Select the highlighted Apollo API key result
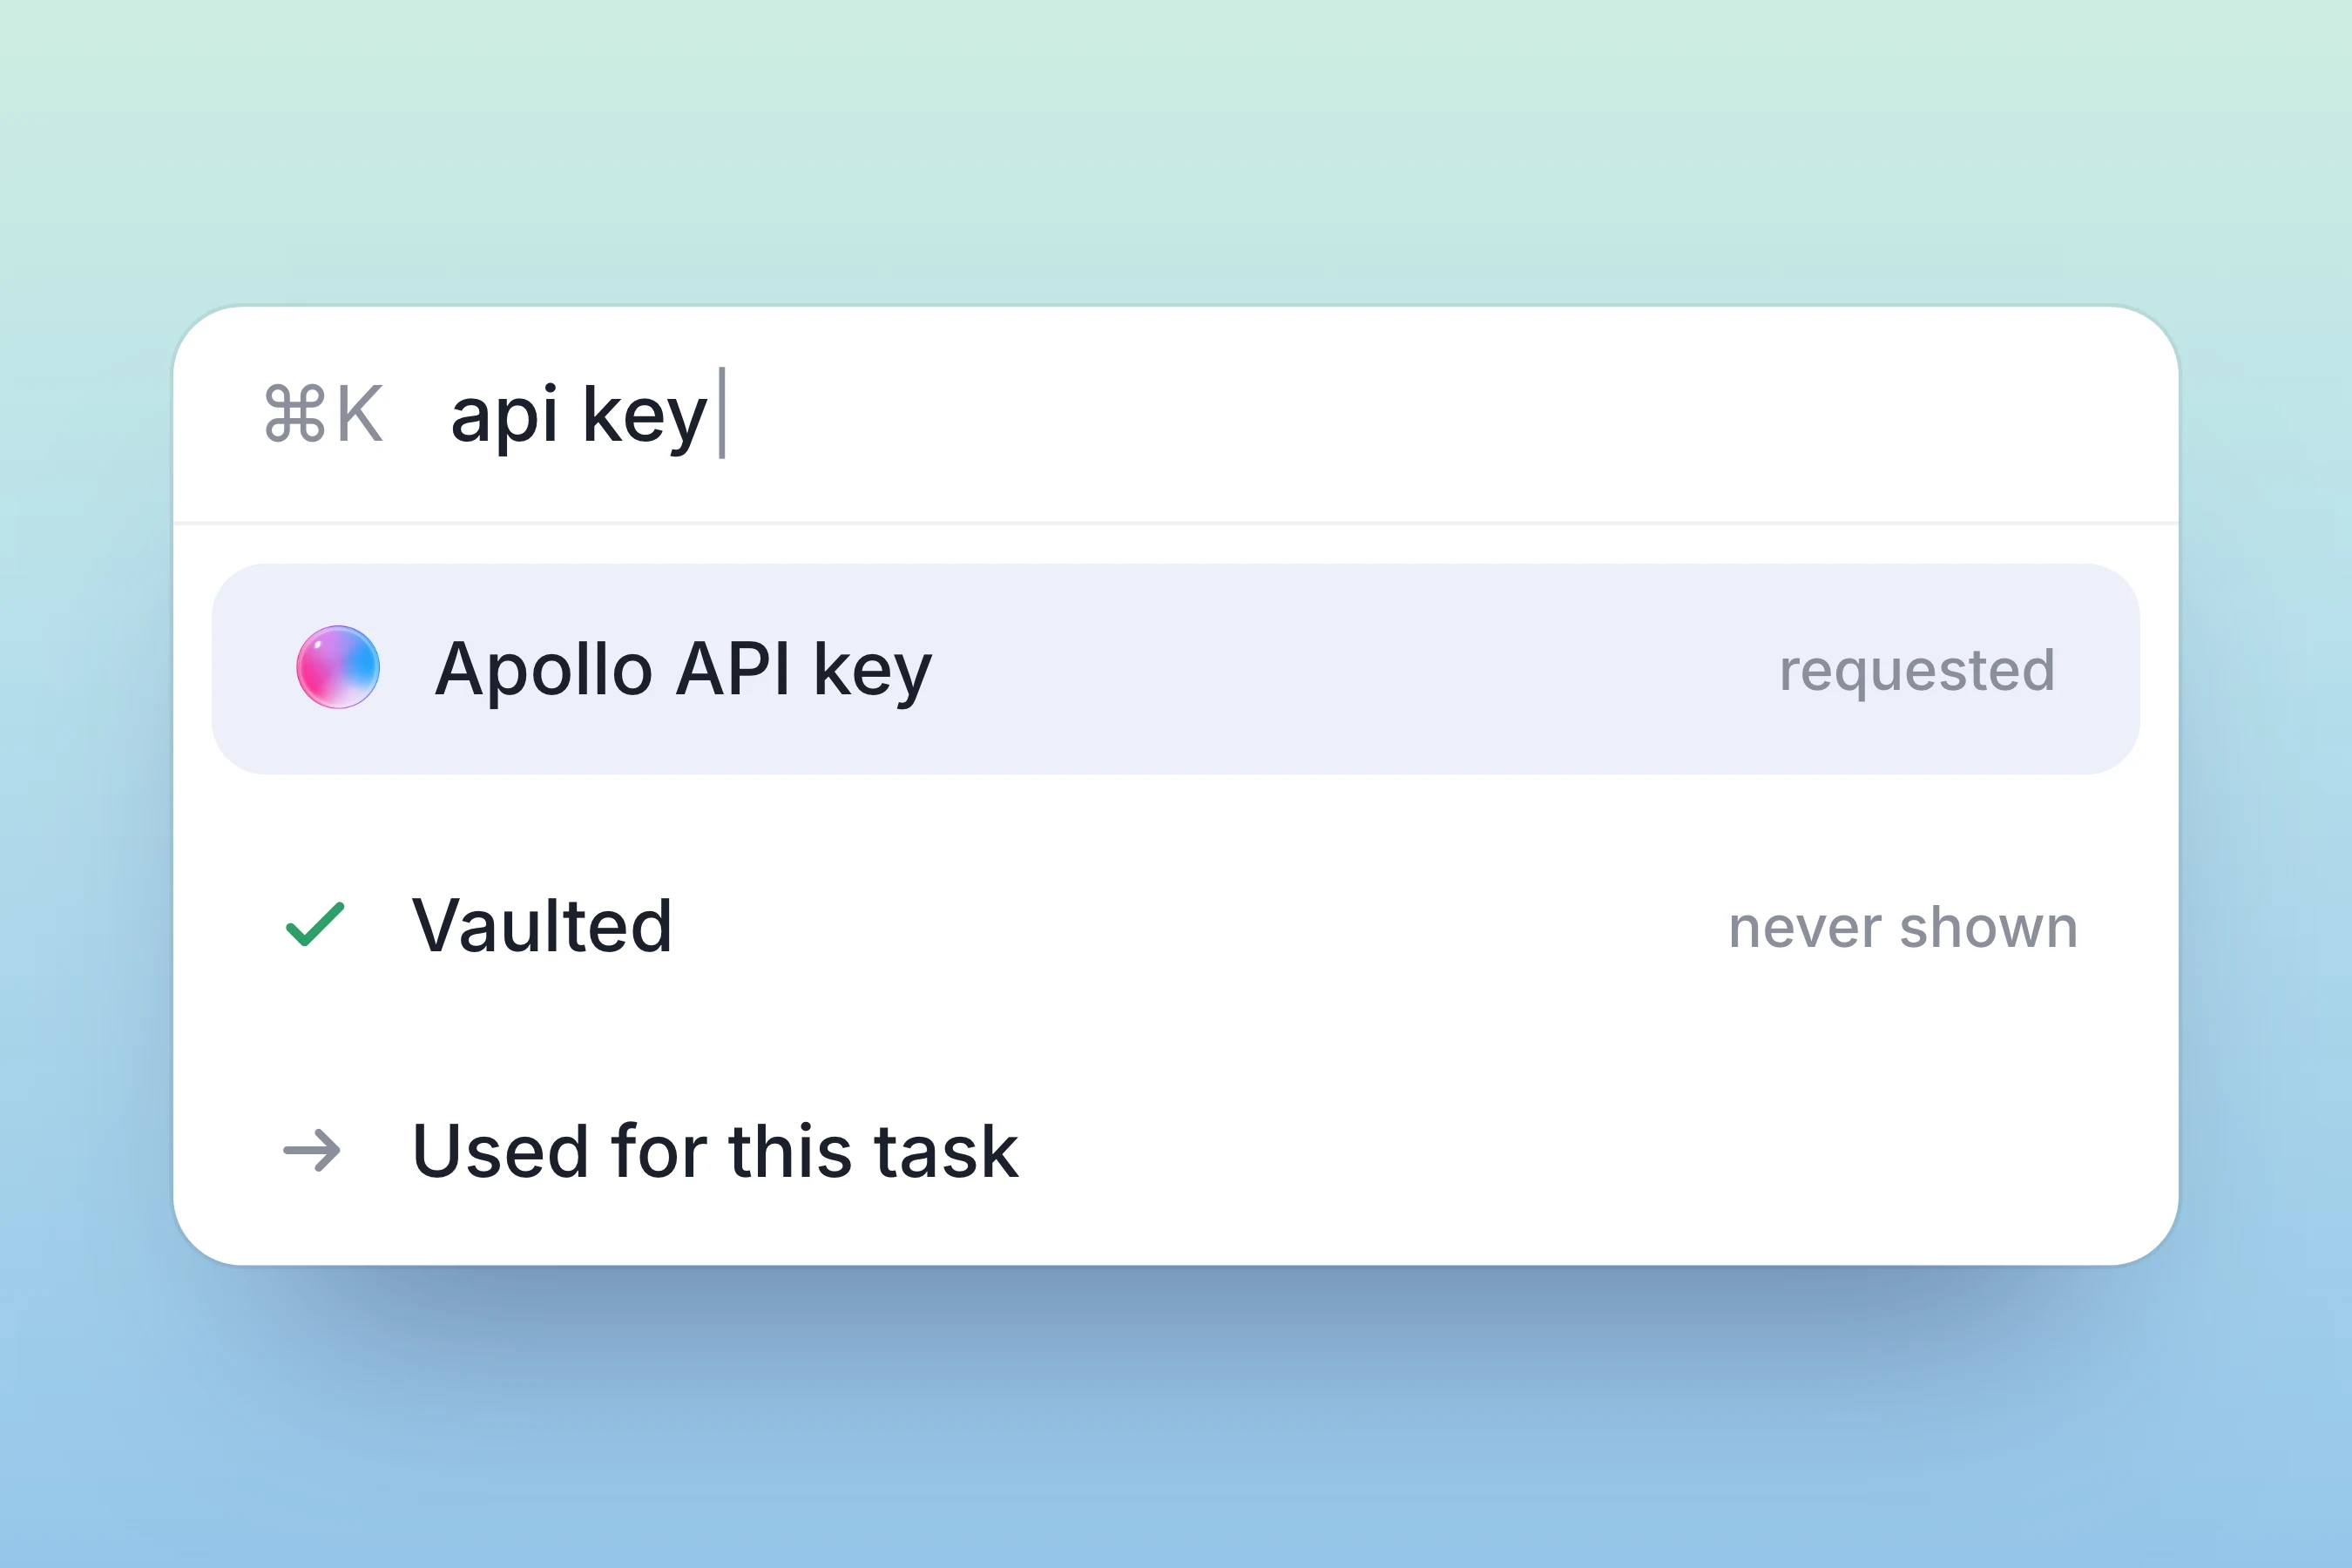 [1176, 669]
